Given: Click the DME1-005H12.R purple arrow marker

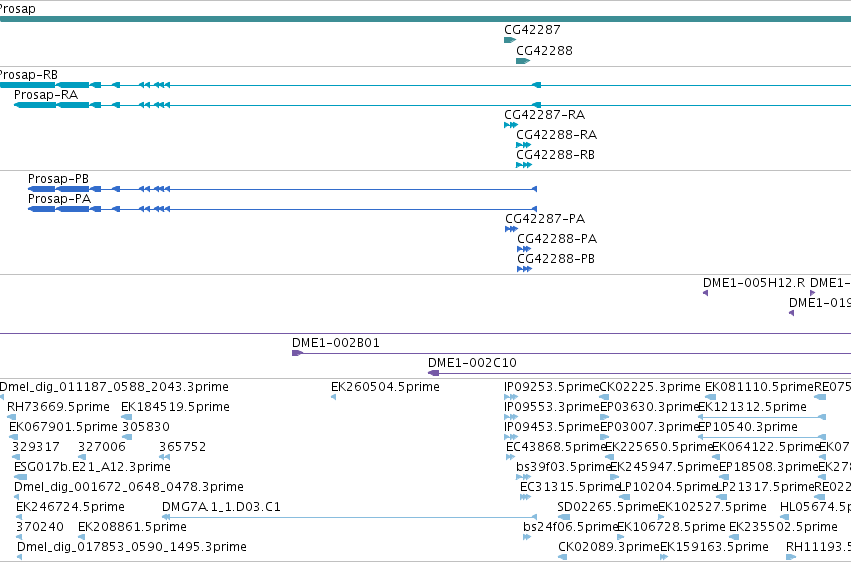Looking at the screenshot, I should point(706,293).
